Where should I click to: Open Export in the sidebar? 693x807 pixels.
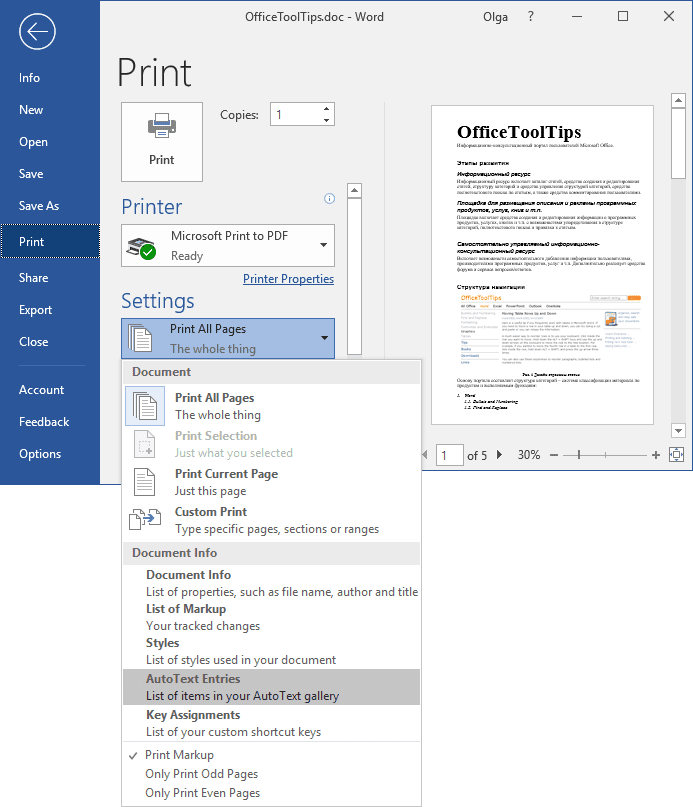click(50, 309)
